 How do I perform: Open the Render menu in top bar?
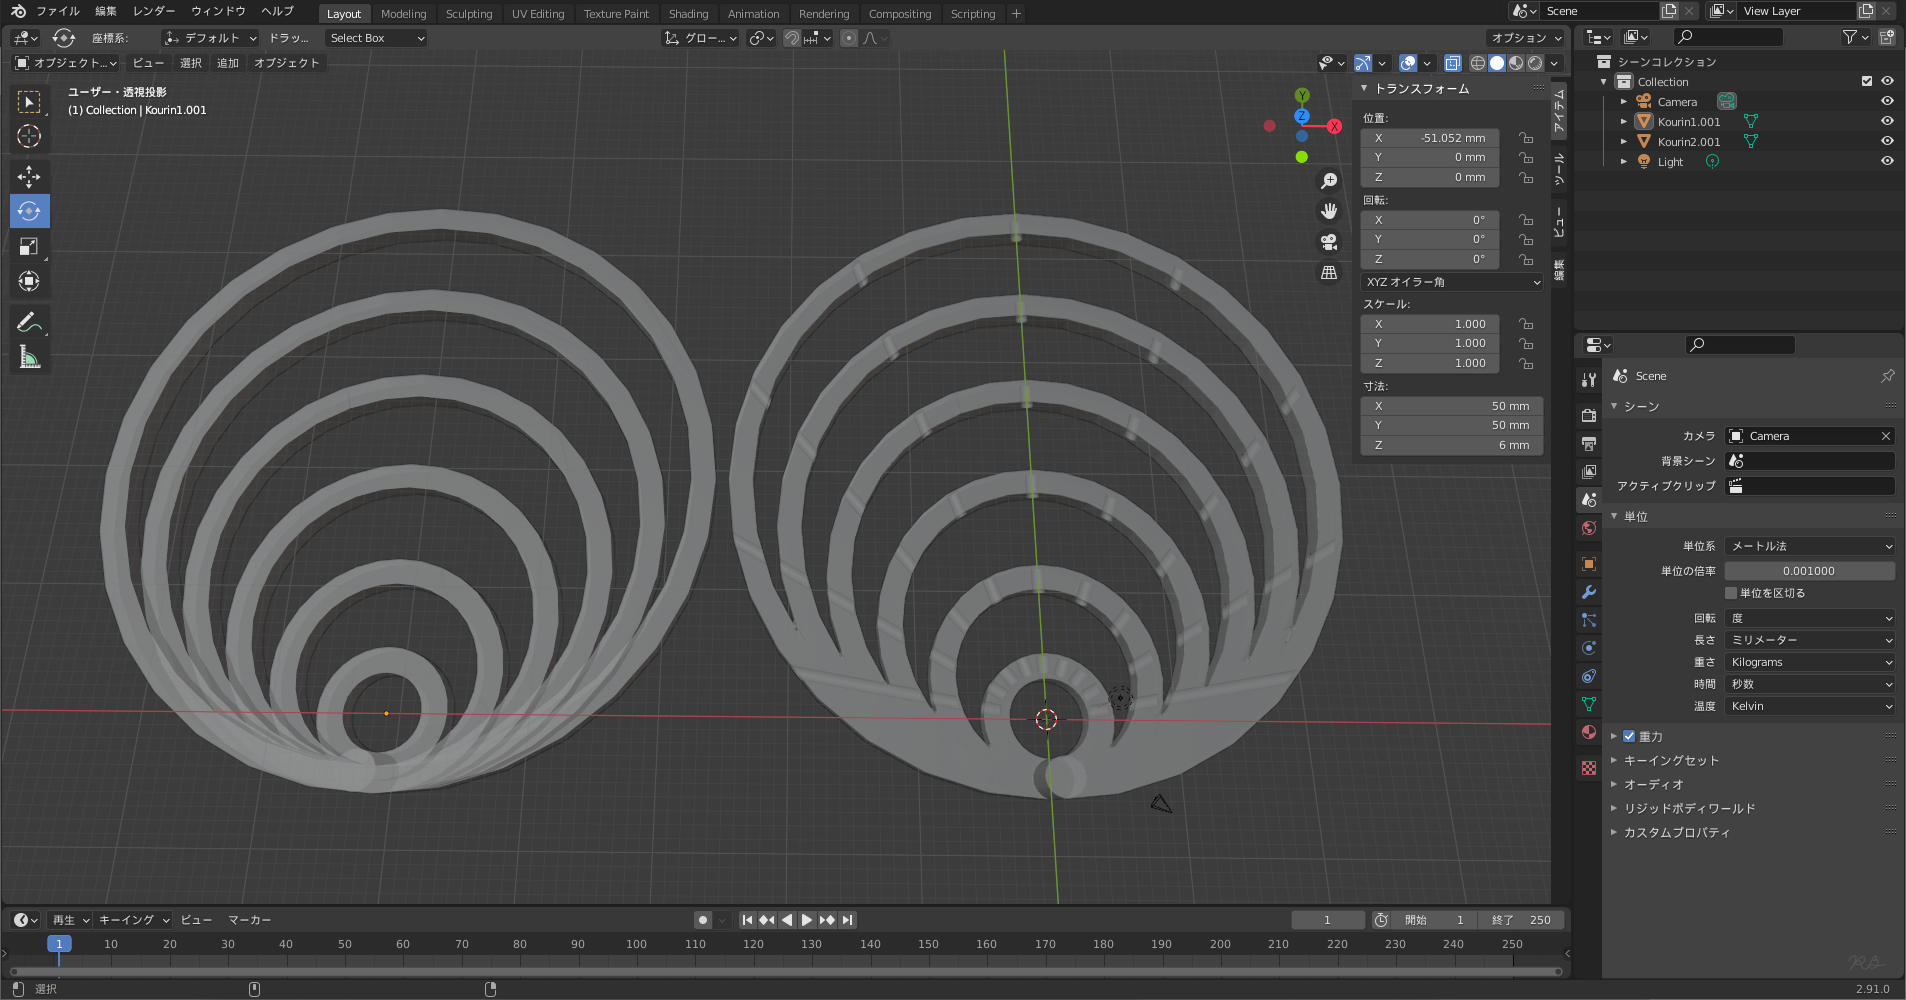click(154, 11)
